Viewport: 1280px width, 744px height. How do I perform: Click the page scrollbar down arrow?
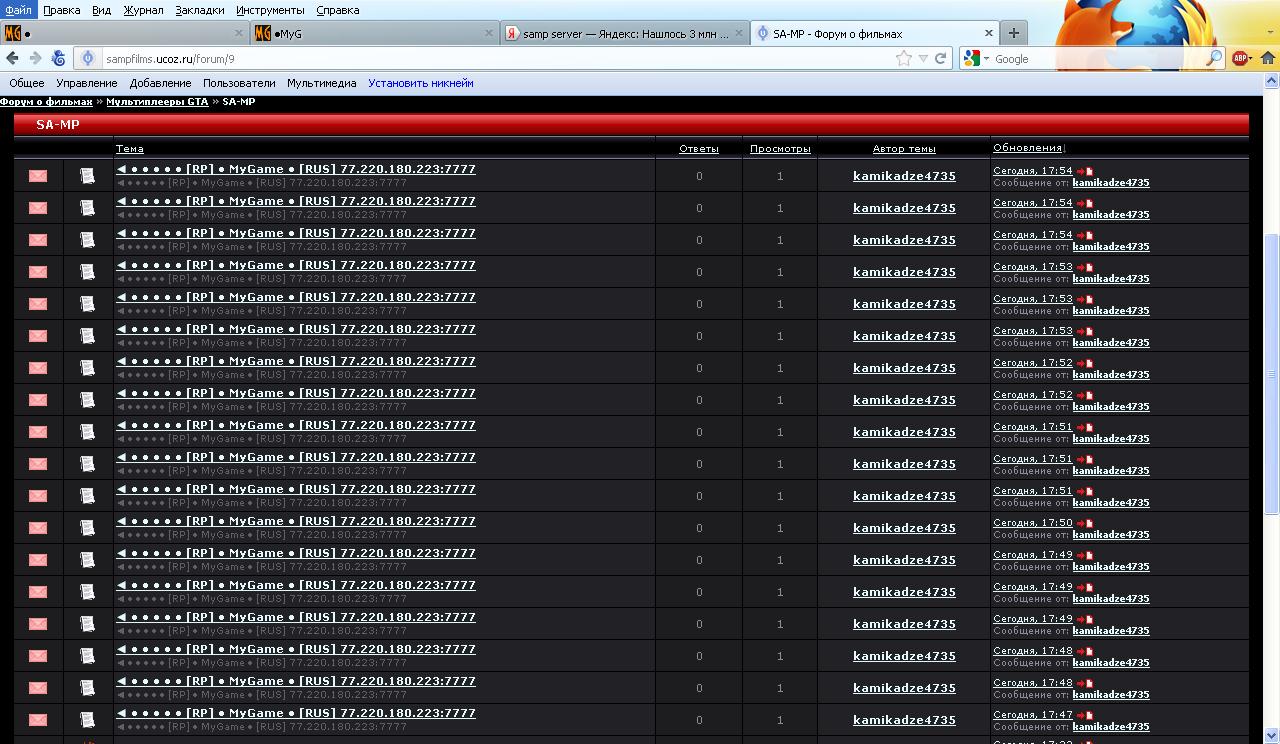click(1272, 736)
